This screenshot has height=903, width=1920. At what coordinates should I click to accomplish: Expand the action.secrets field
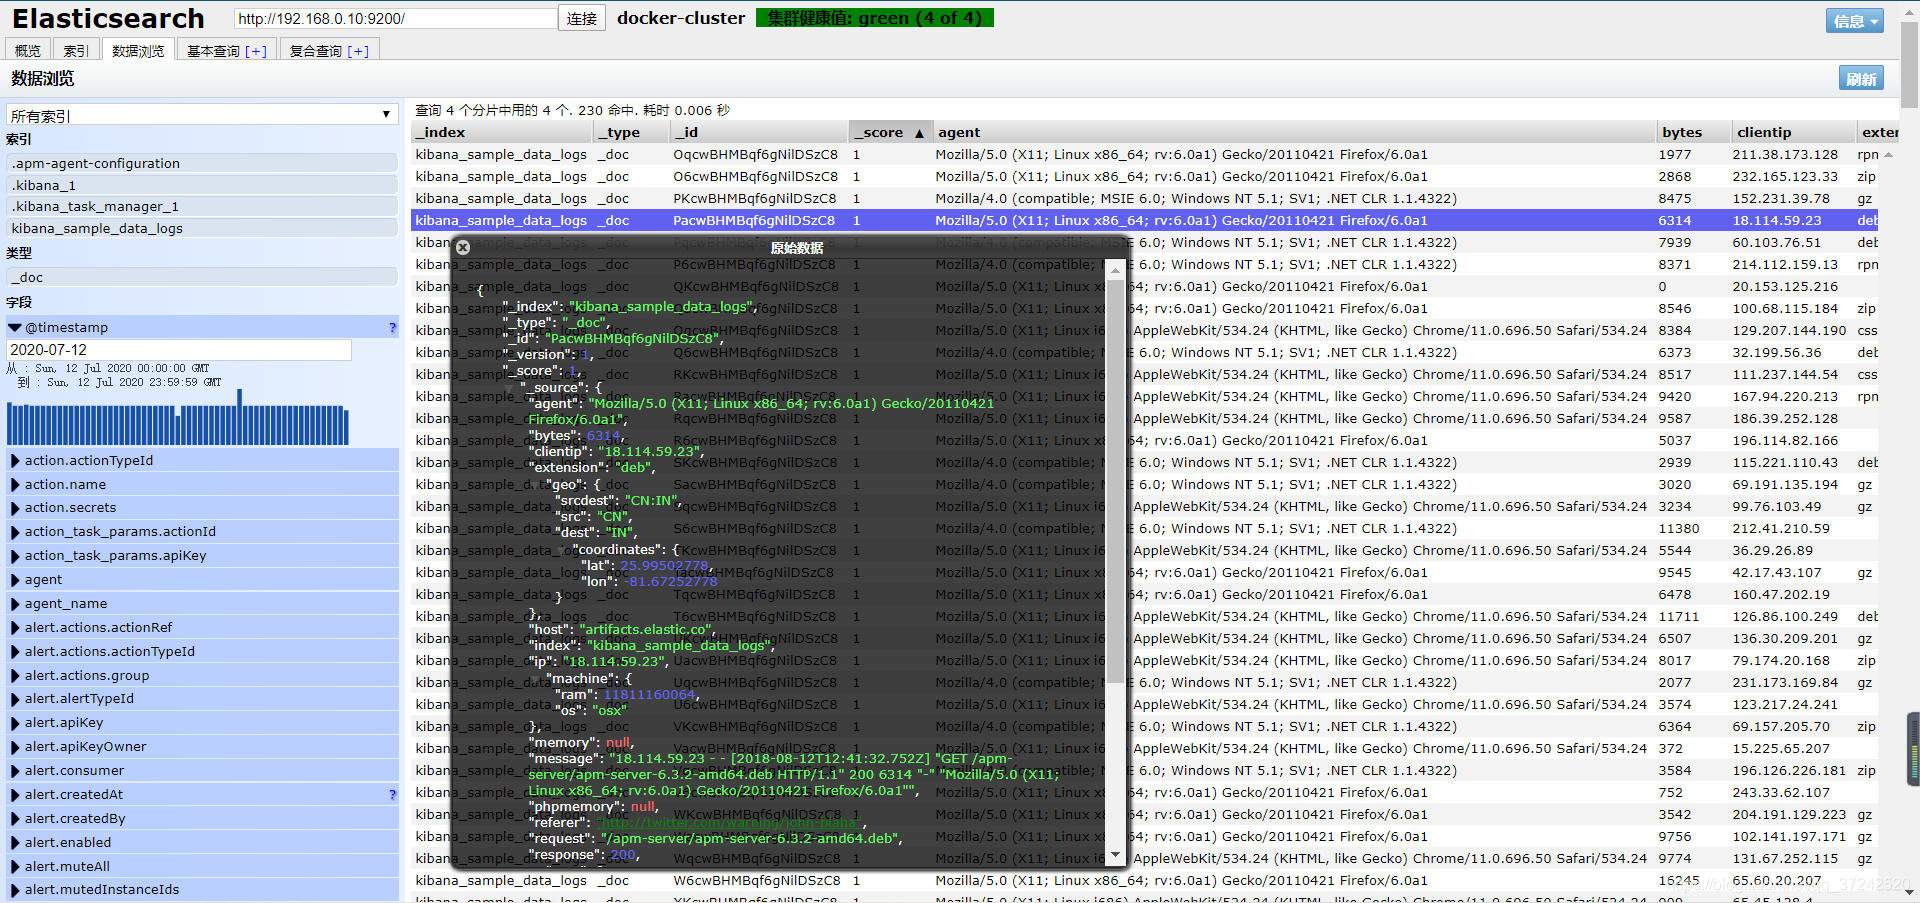click(x=15, y=508)
